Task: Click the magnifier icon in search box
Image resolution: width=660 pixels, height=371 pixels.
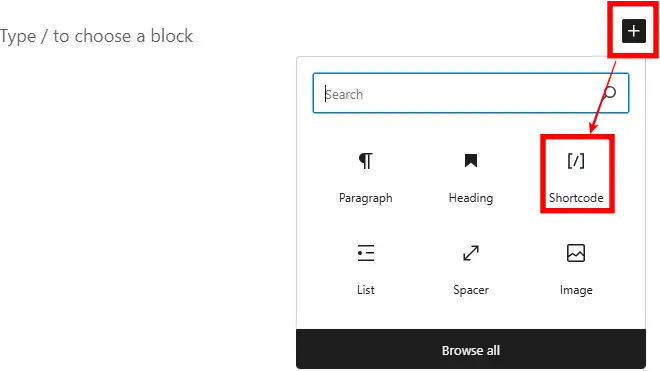Action: [610, 93]
